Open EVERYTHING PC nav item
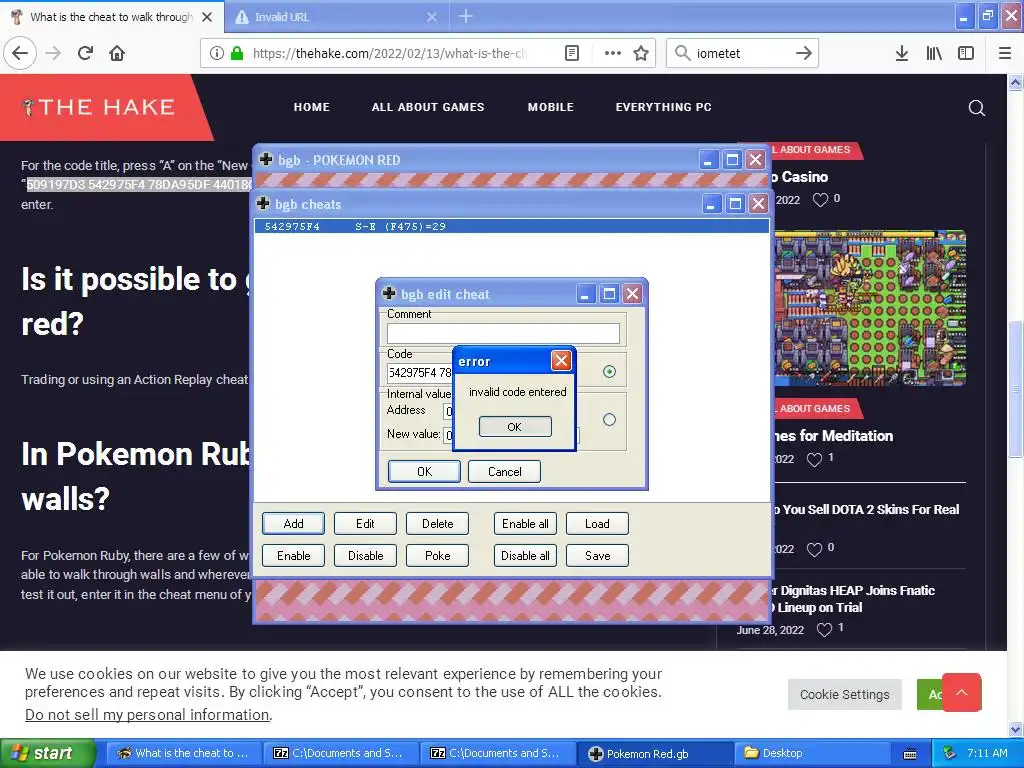 point(664,107)
